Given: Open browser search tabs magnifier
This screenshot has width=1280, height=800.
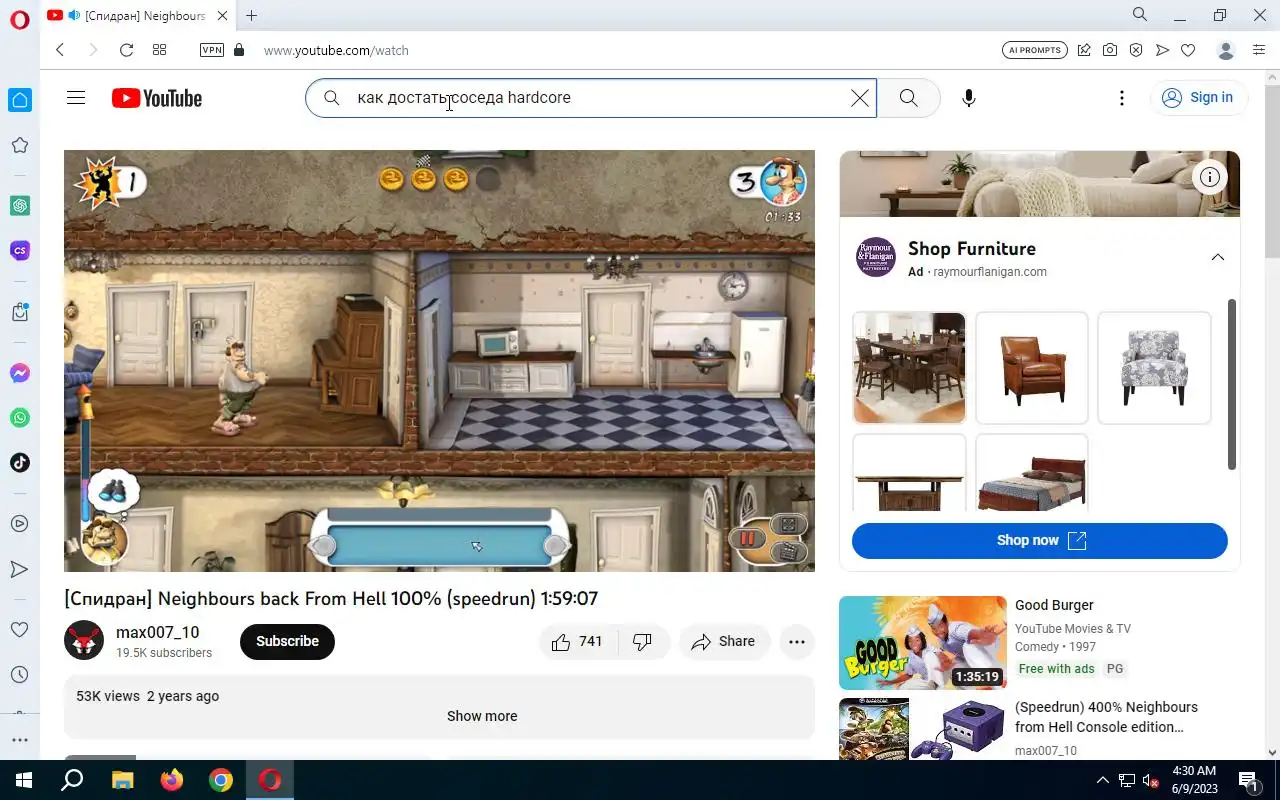Looking at the screenshot, I should [x=1140, y=15].
